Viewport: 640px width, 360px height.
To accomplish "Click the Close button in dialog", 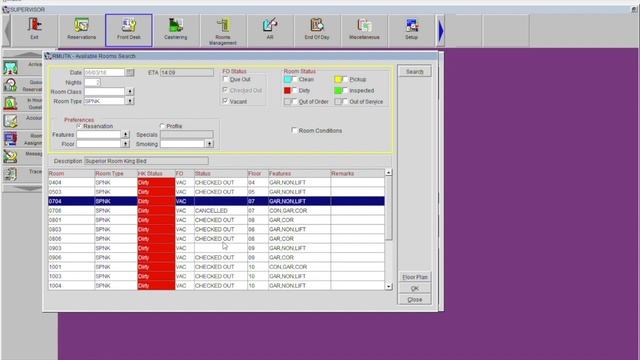I will (x=415, y=300).
